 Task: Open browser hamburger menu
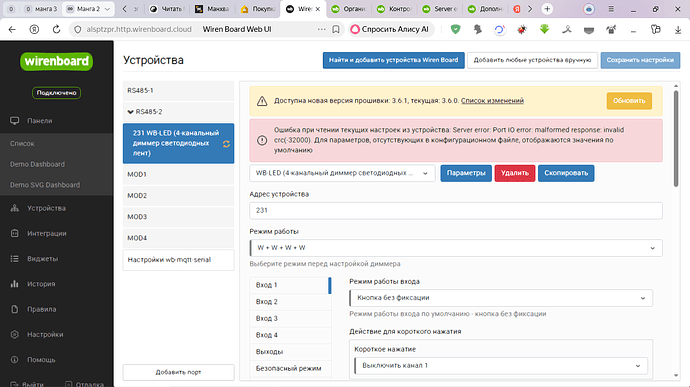pos(611,9)
